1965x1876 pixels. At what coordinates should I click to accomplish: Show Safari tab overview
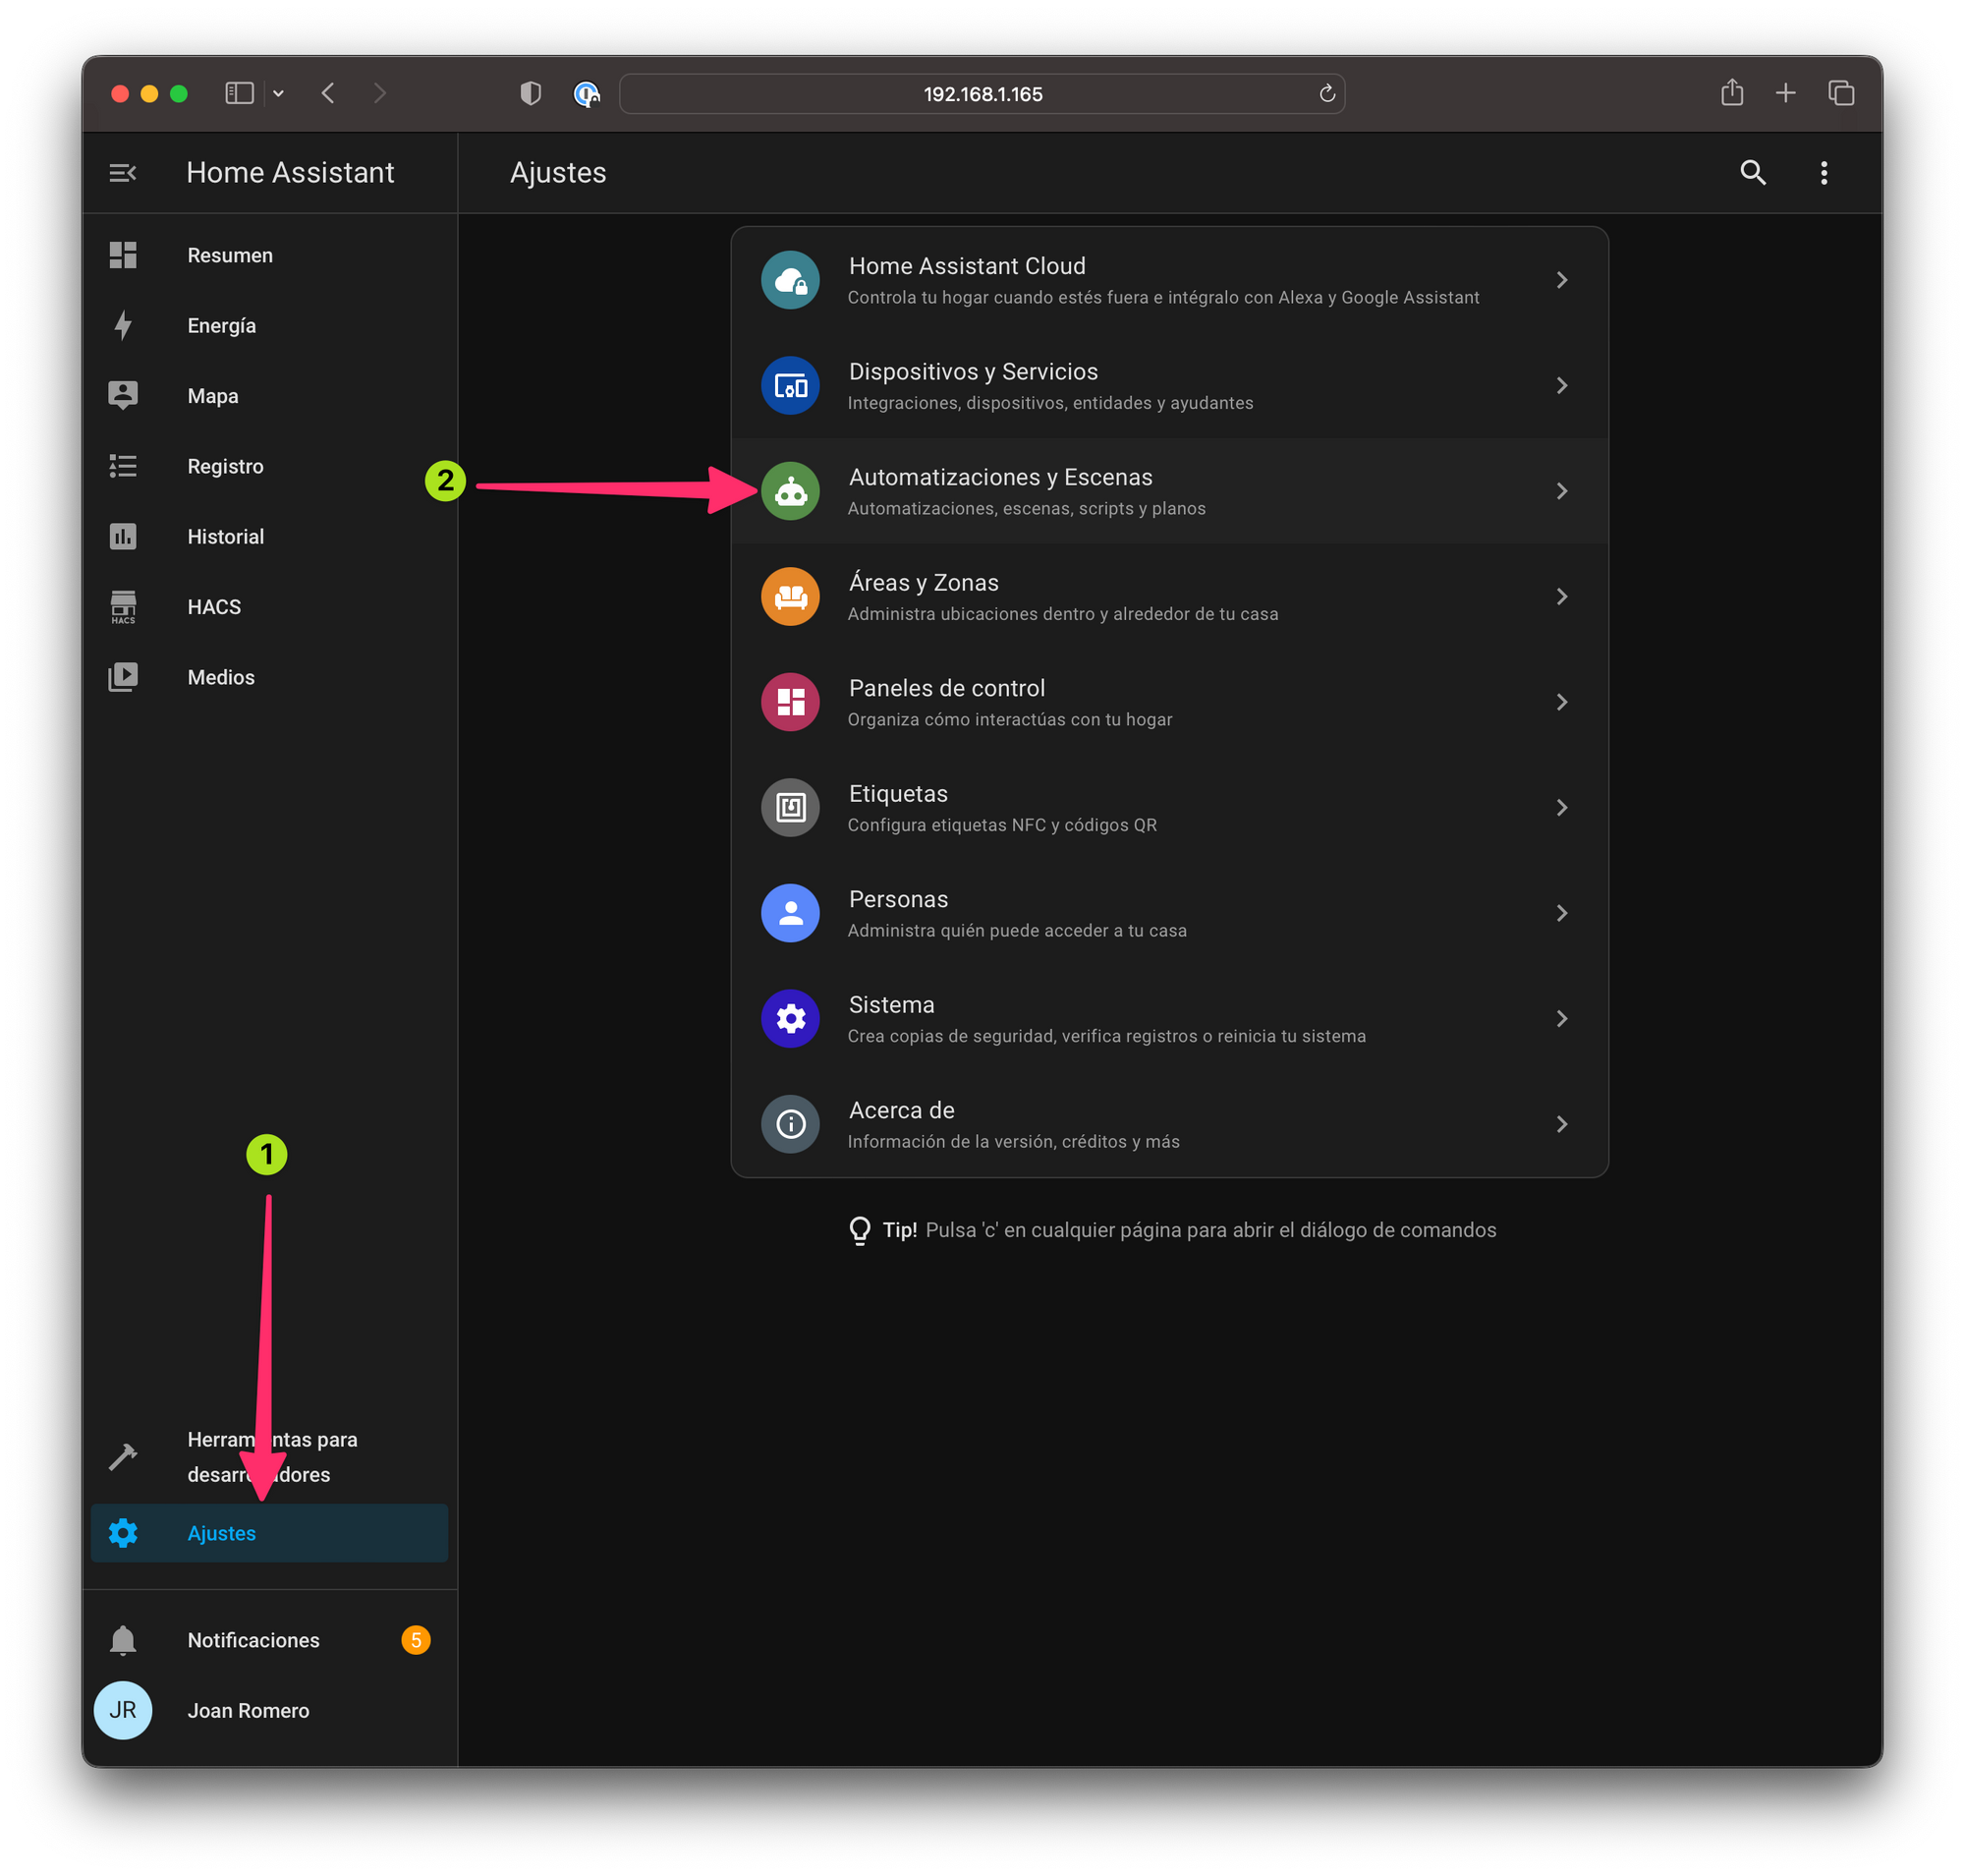click(x=1841, y=93)
